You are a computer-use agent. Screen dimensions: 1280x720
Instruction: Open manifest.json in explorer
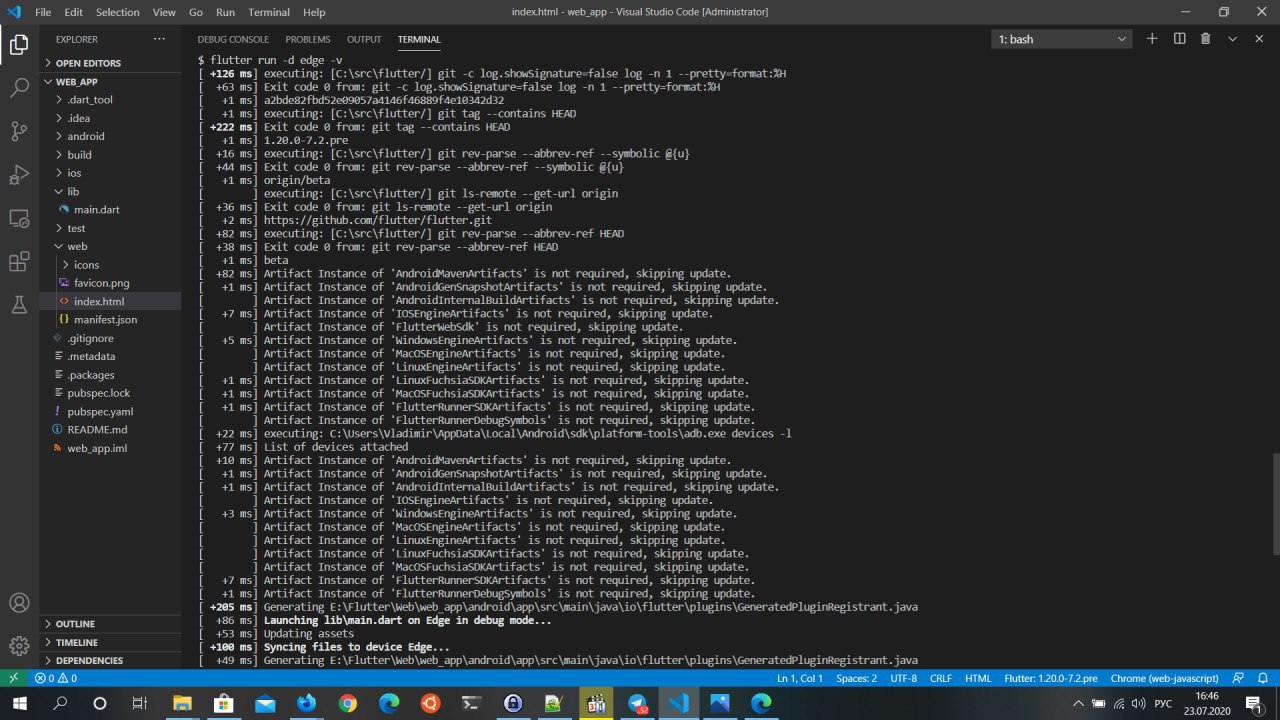pos(111,319)
